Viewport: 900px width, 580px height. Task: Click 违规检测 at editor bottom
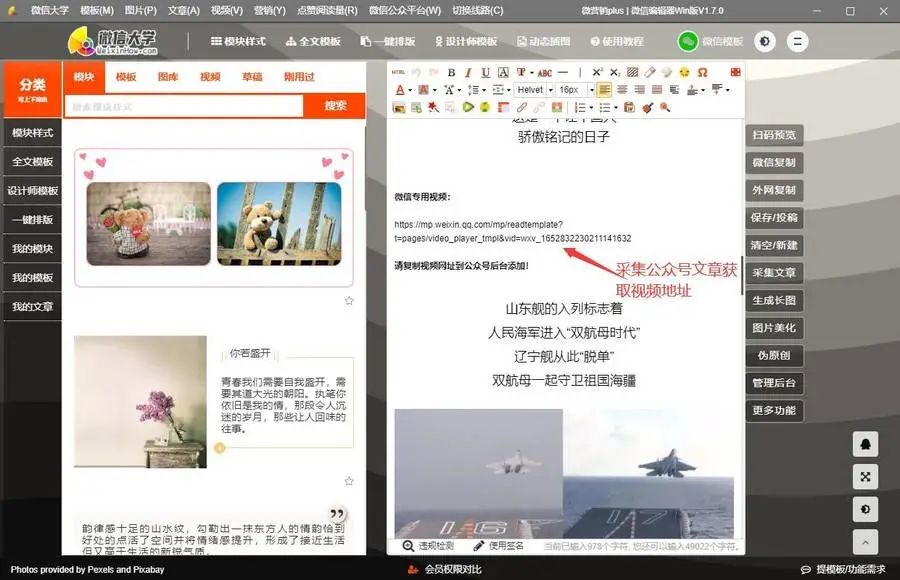429,546
